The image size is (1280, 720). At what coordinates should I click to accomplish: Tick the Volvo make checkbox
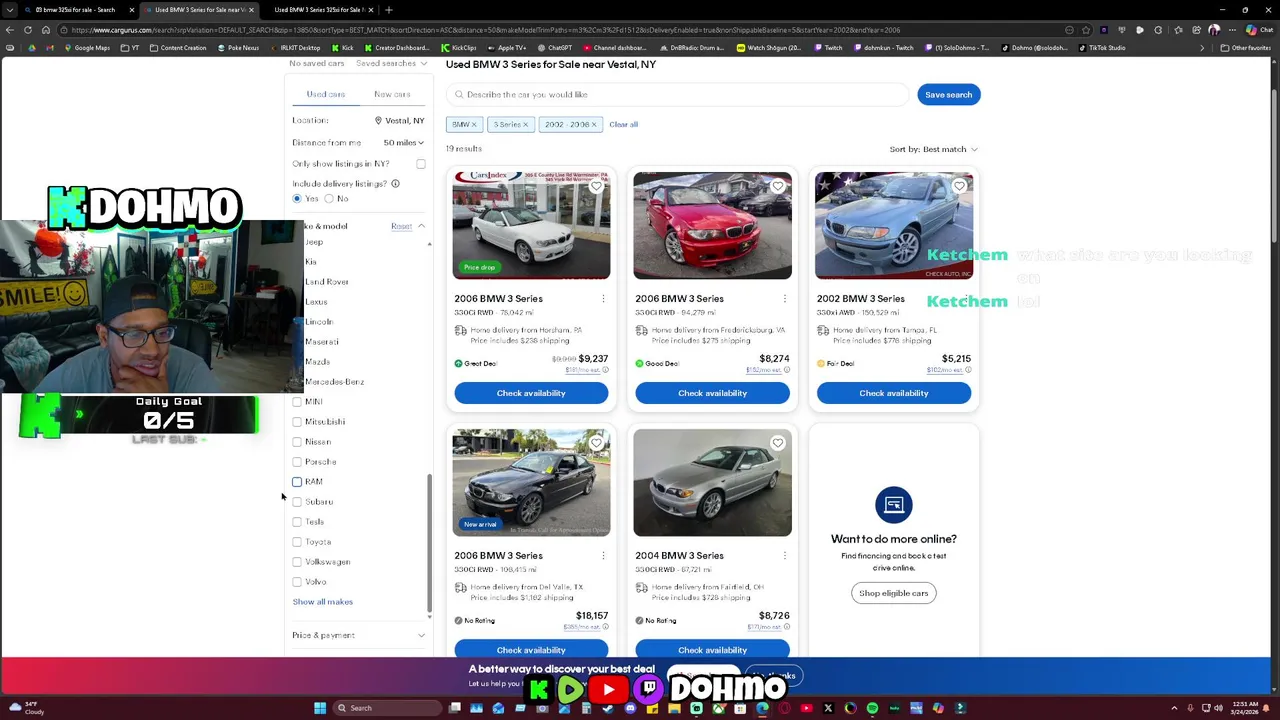(x=297, y=582)
